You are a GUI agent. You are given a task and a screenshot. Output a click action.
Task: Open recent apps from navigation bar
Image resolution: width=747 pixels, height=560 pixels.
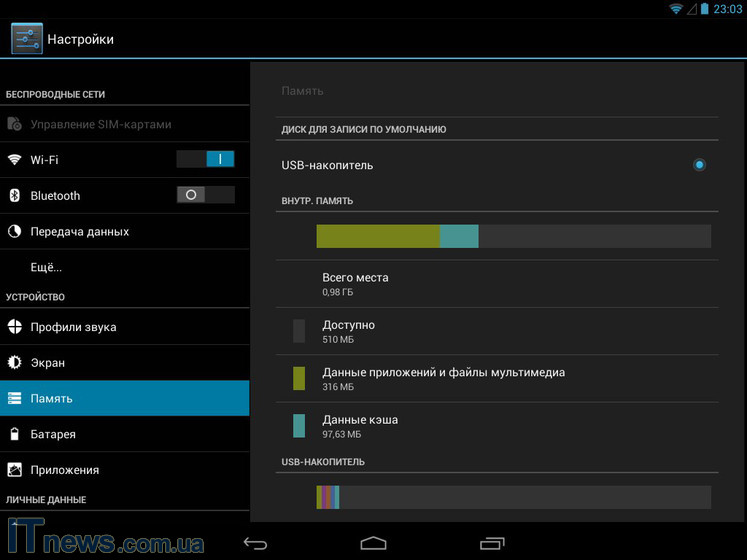[491, 543]
